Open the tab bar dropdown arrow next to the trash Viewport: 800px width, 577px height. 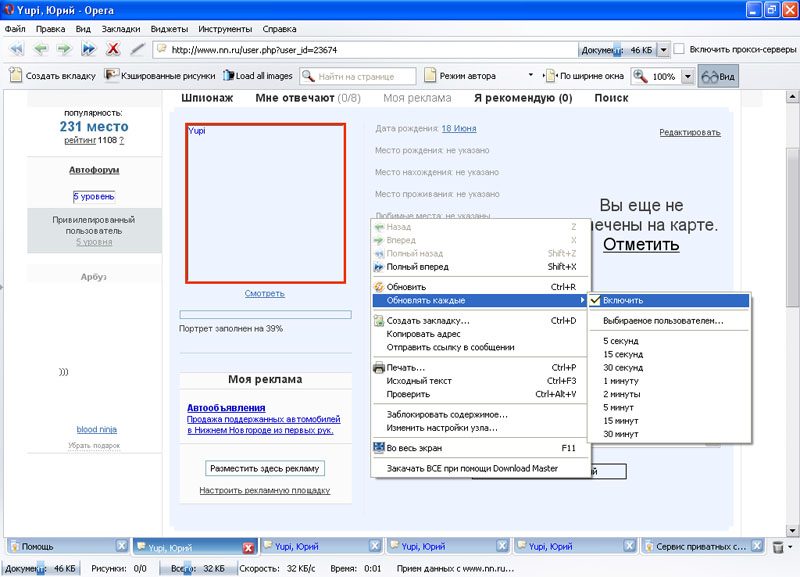click(790, 547)
